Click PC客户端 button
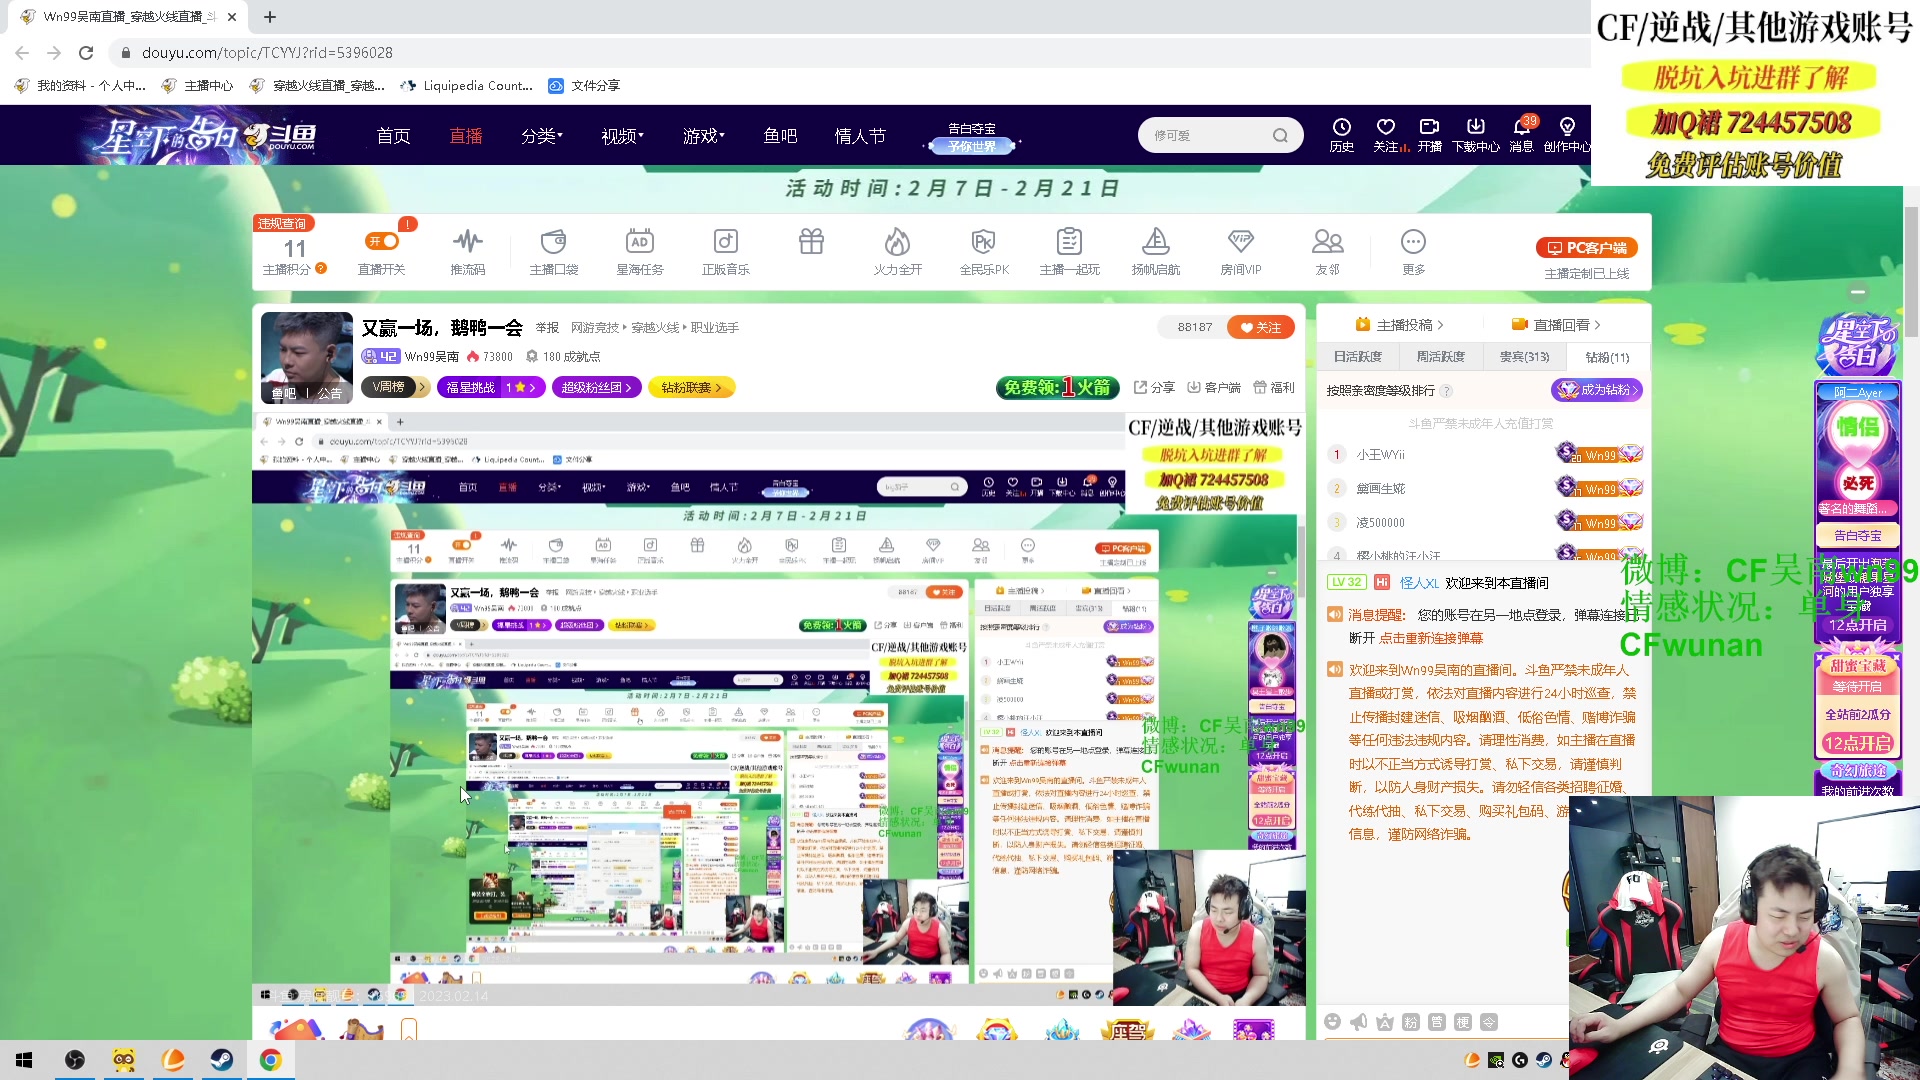The image size is (1920, 1080). (x=1586, y=247)
